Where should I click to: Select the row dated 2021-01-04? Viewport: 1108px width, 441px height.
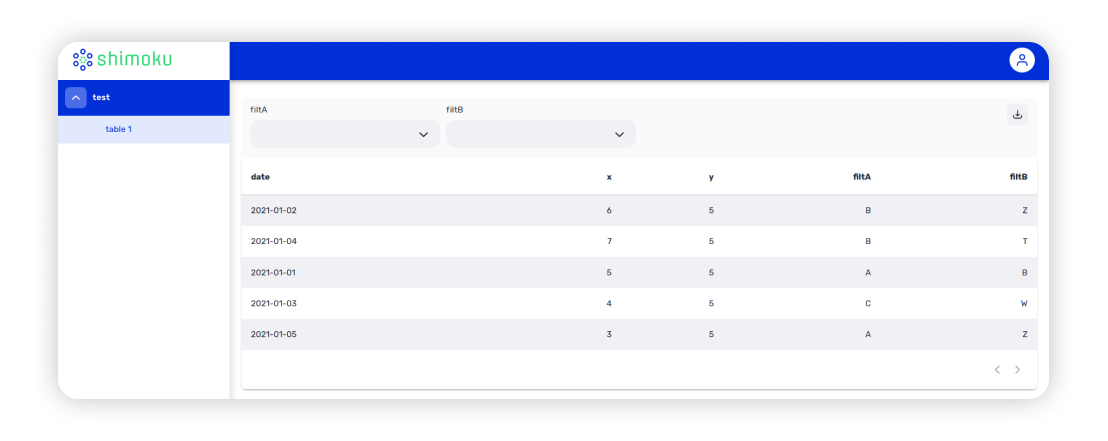[640, 242]
